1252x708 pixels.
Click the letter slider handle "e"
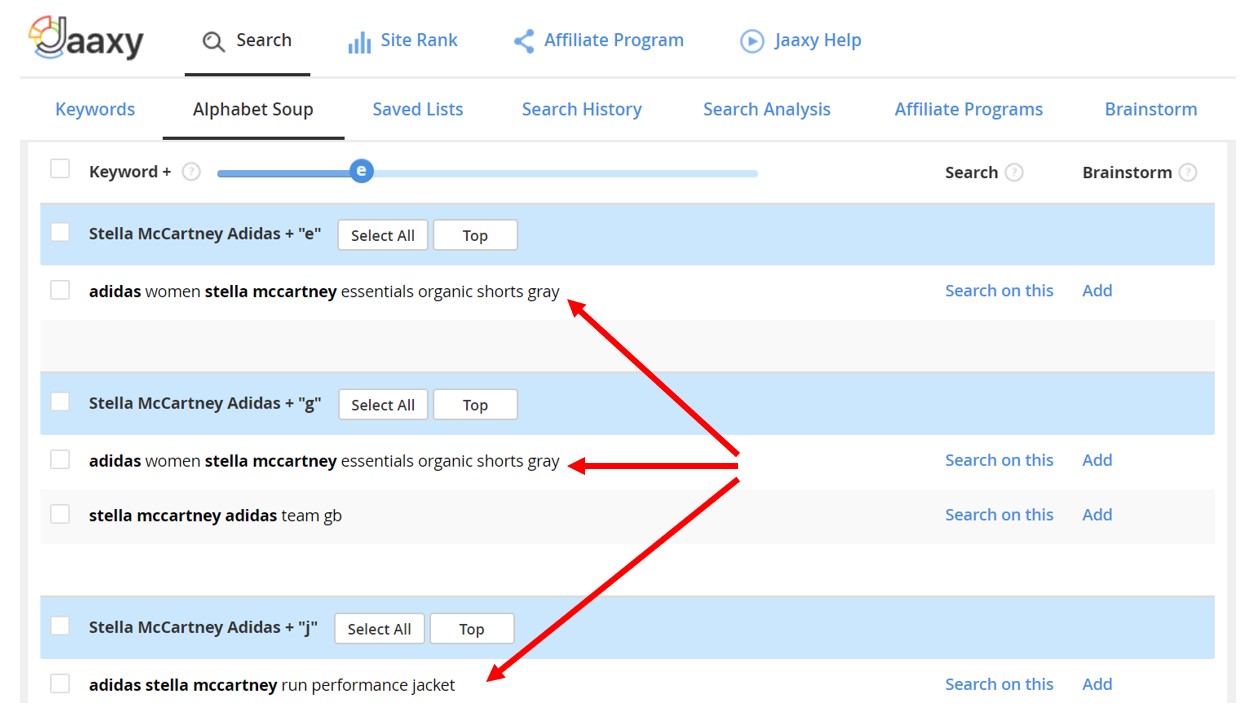tap(362, 171)
